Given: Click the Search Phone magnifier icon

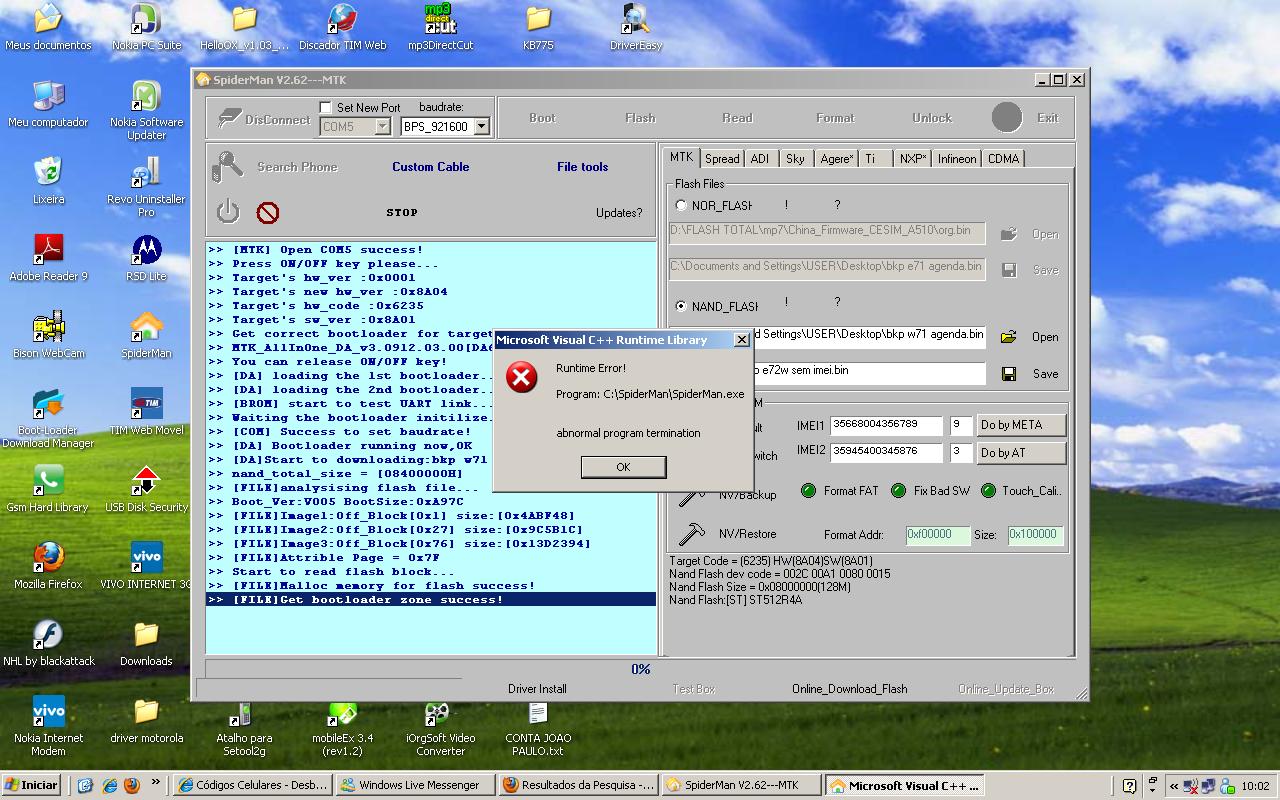Looking at the screenshot, I should point(228,167).
